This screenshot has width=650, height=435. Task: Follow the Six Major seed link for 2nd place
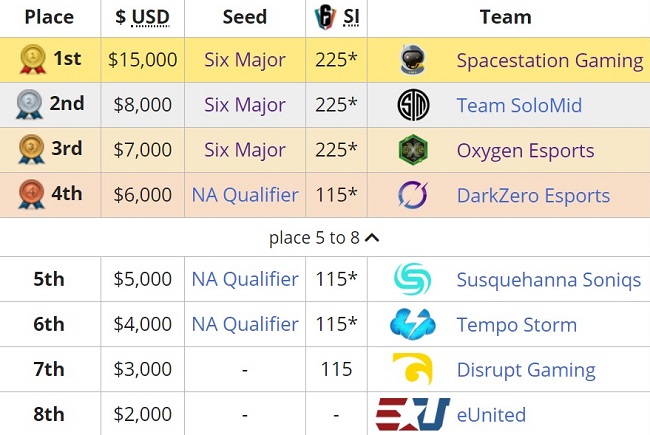click(x=245, y=105)
